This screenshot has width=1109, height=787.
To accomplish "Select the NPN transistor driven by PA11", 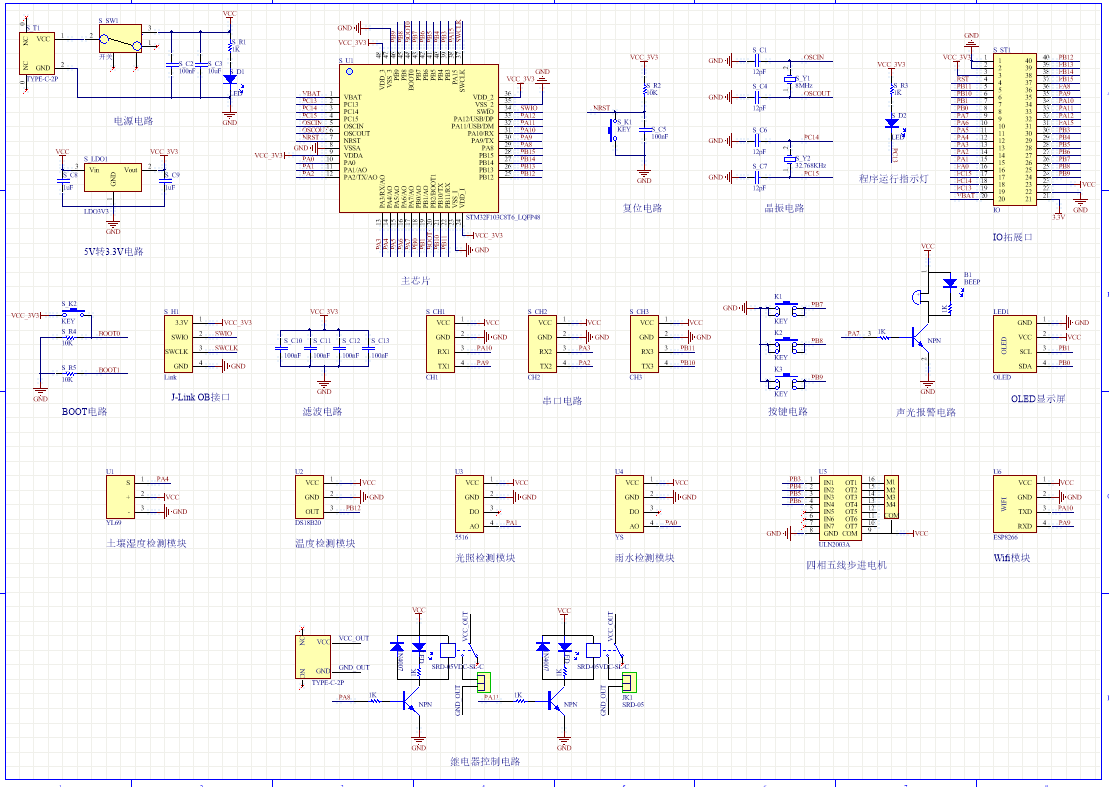I will point(557,701).
